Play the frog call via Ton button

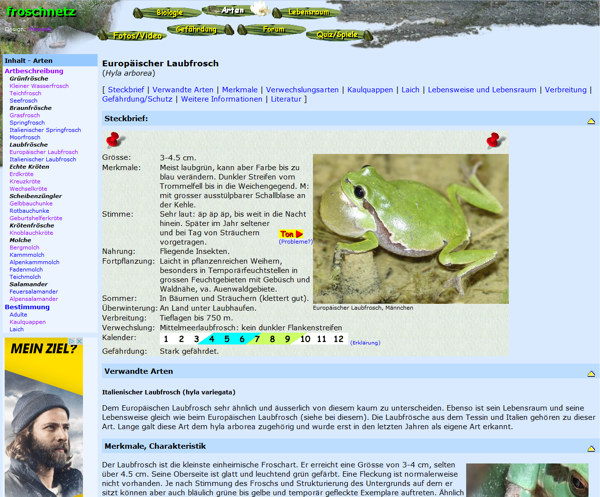click(x=291, y=234)
